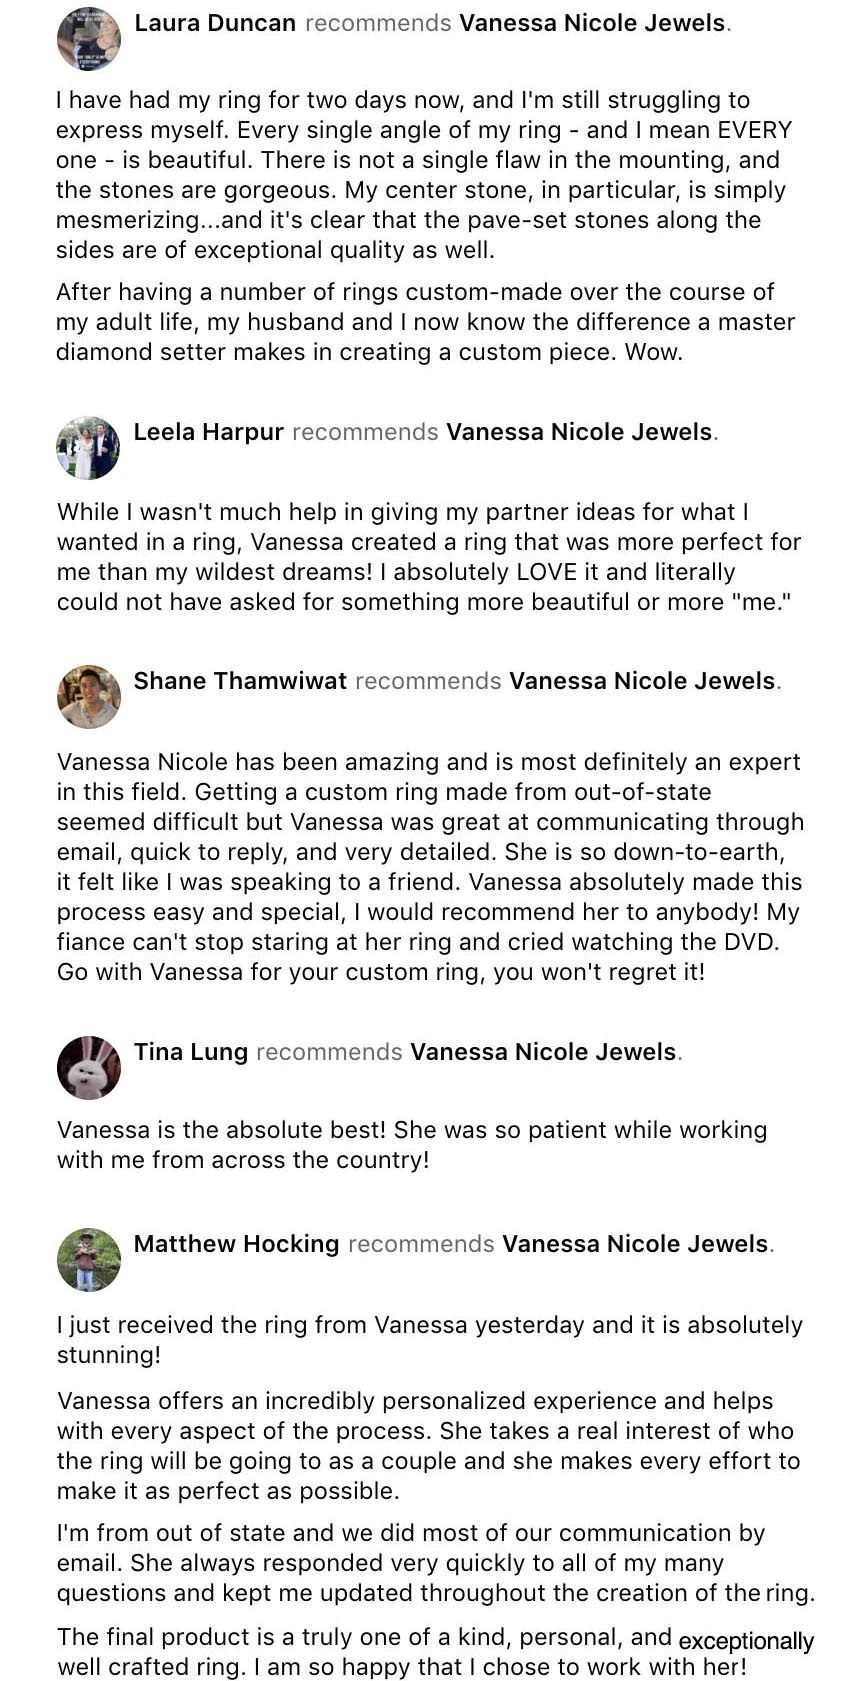The image size is (864, 1681).
Task: Open Tina Lung's name link
Action: coord(191,1052)
